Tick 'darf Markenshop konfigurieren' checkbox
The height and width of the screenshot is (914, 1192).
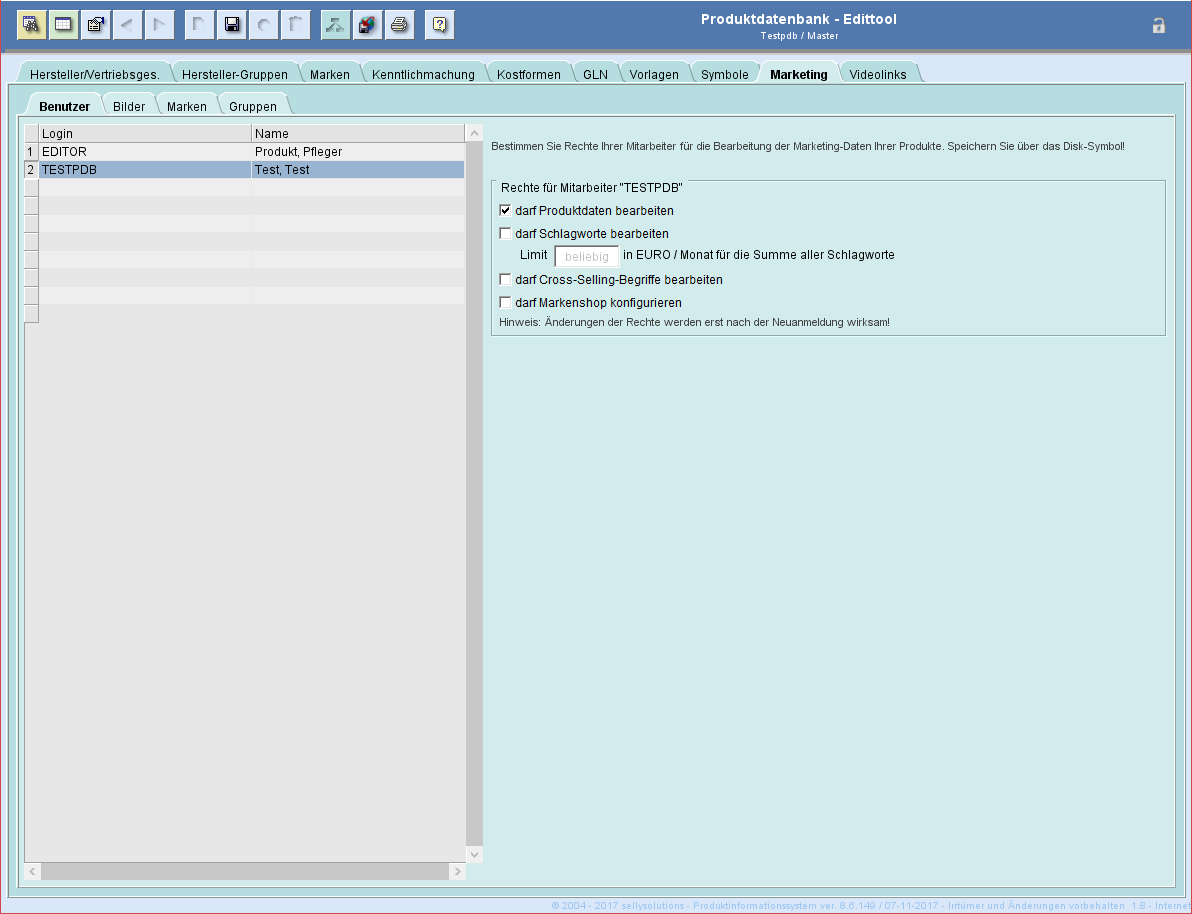pyautogui.click(x=505, y=302)
